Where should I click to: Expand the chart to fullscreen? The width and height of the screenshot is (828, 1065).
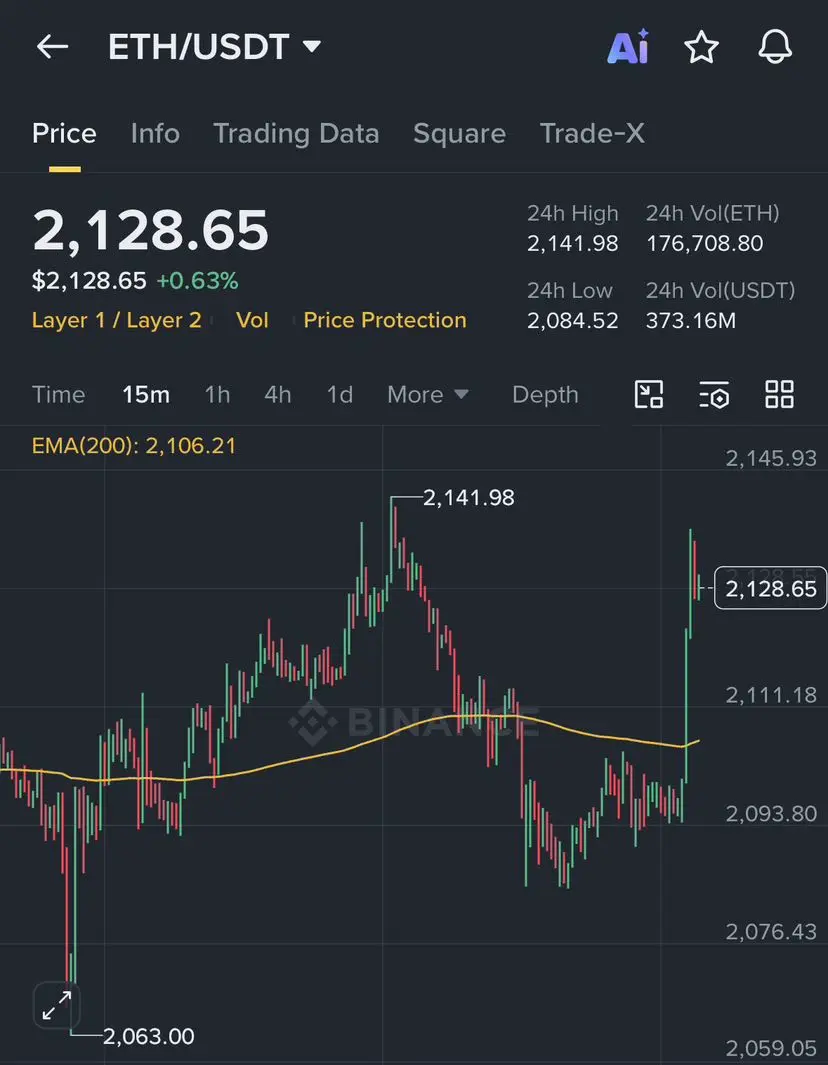57,1005
